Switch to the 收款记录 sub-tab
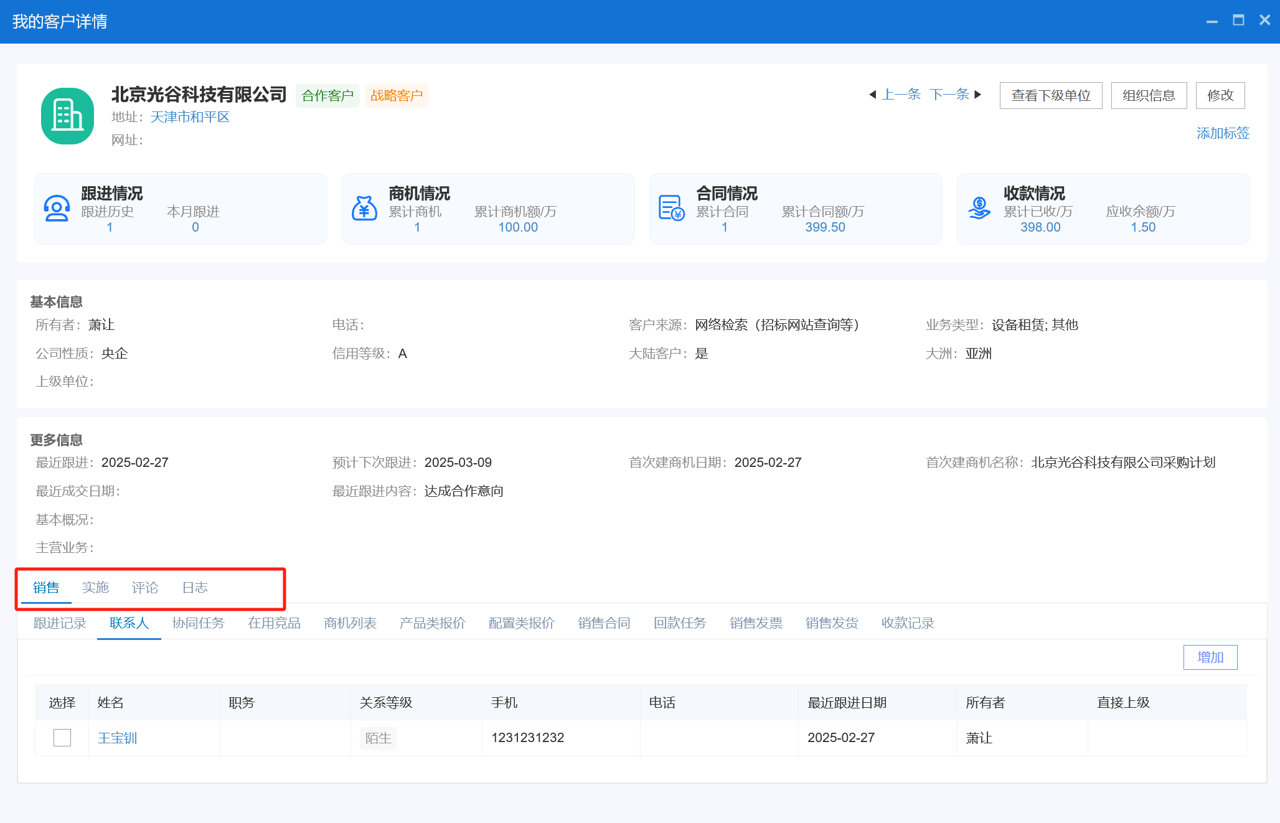1280x823 pixels. point(907,622)
